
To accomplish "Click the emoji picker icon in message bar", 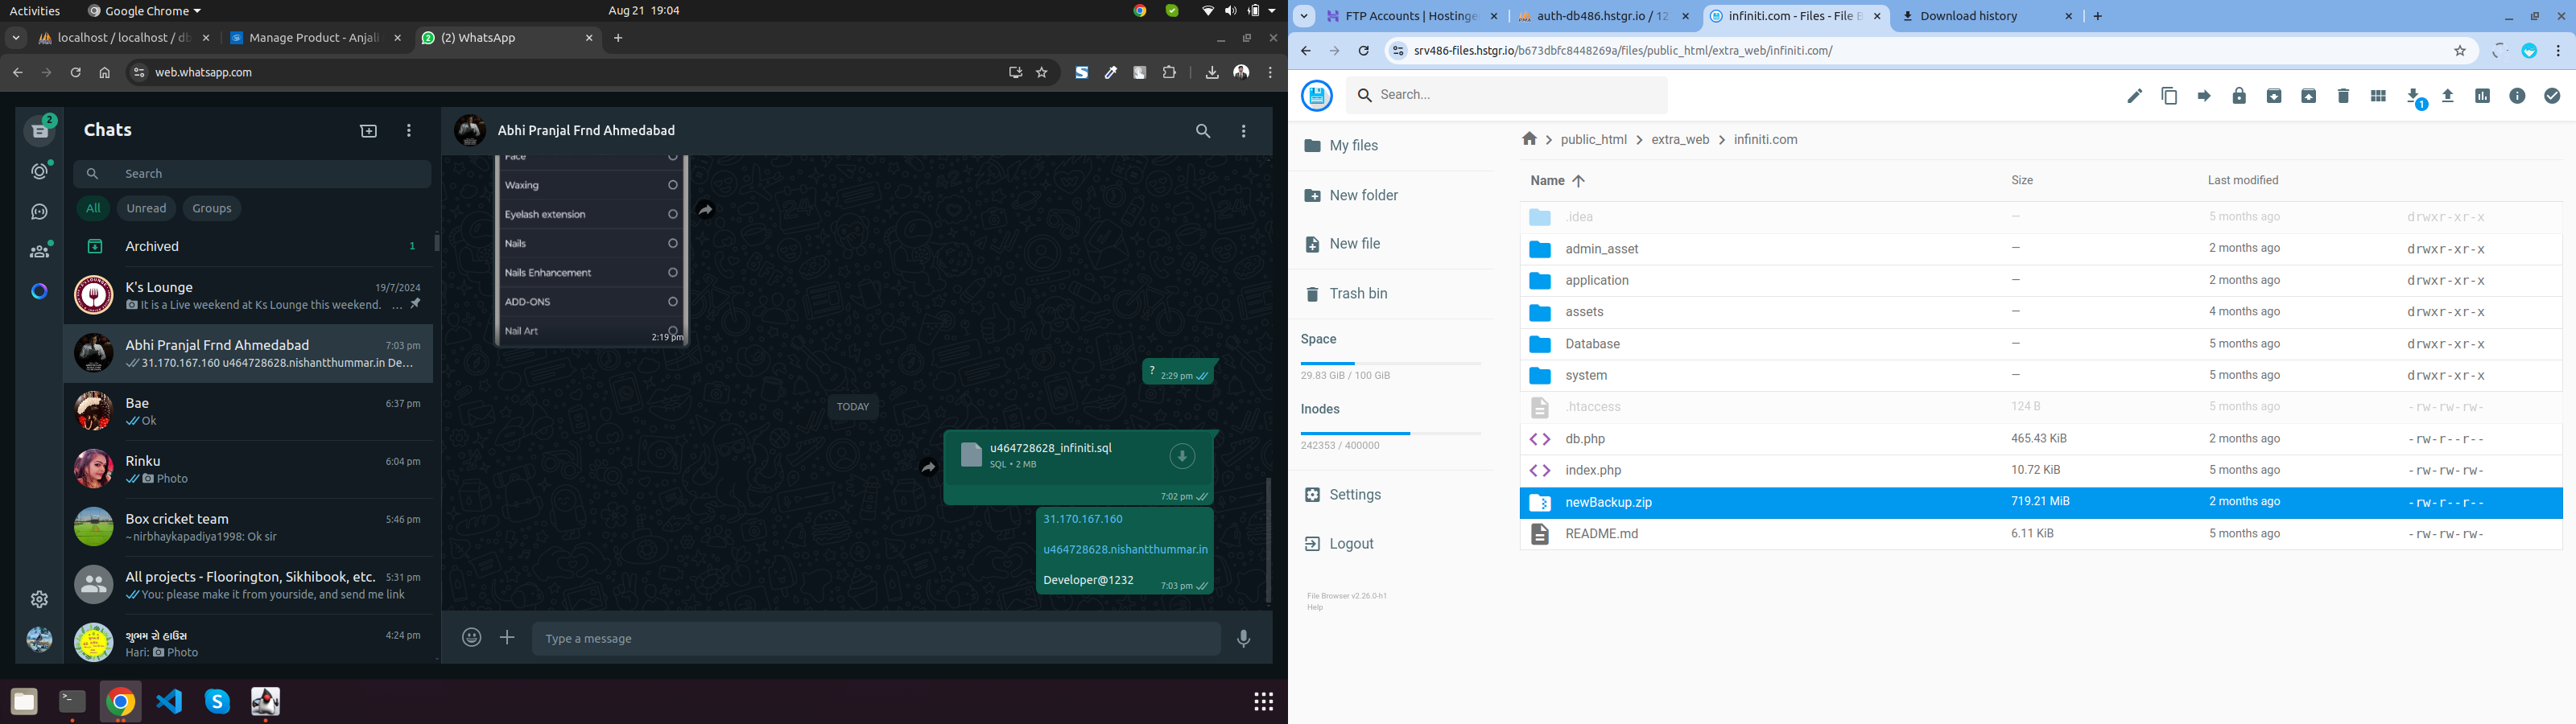I will [x=472, y=638].
